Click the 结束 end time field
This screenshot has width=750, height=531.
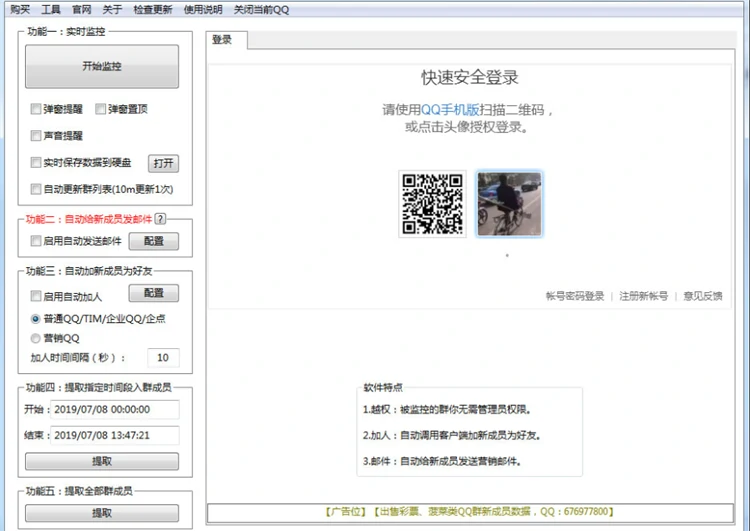click(x=115, y=435)
